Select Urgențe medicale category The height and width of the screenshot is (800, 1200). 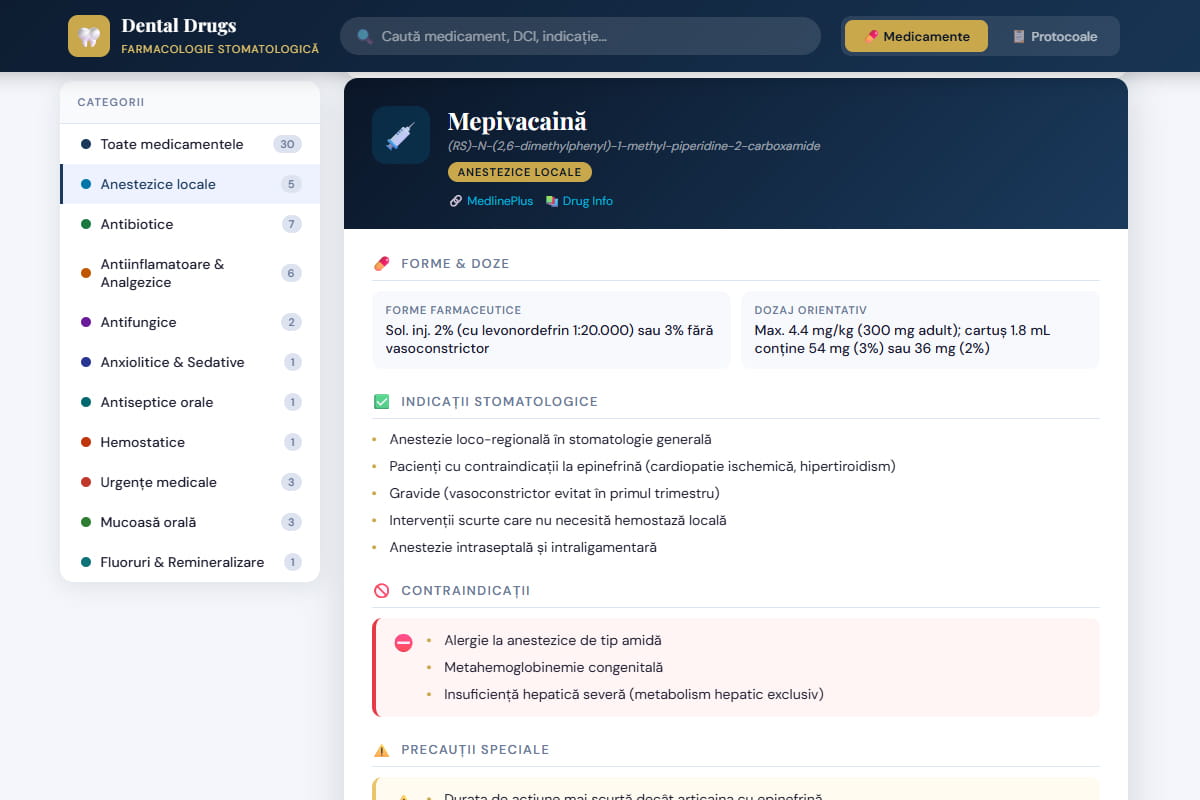pyautogui.click(x=190, y=482)
